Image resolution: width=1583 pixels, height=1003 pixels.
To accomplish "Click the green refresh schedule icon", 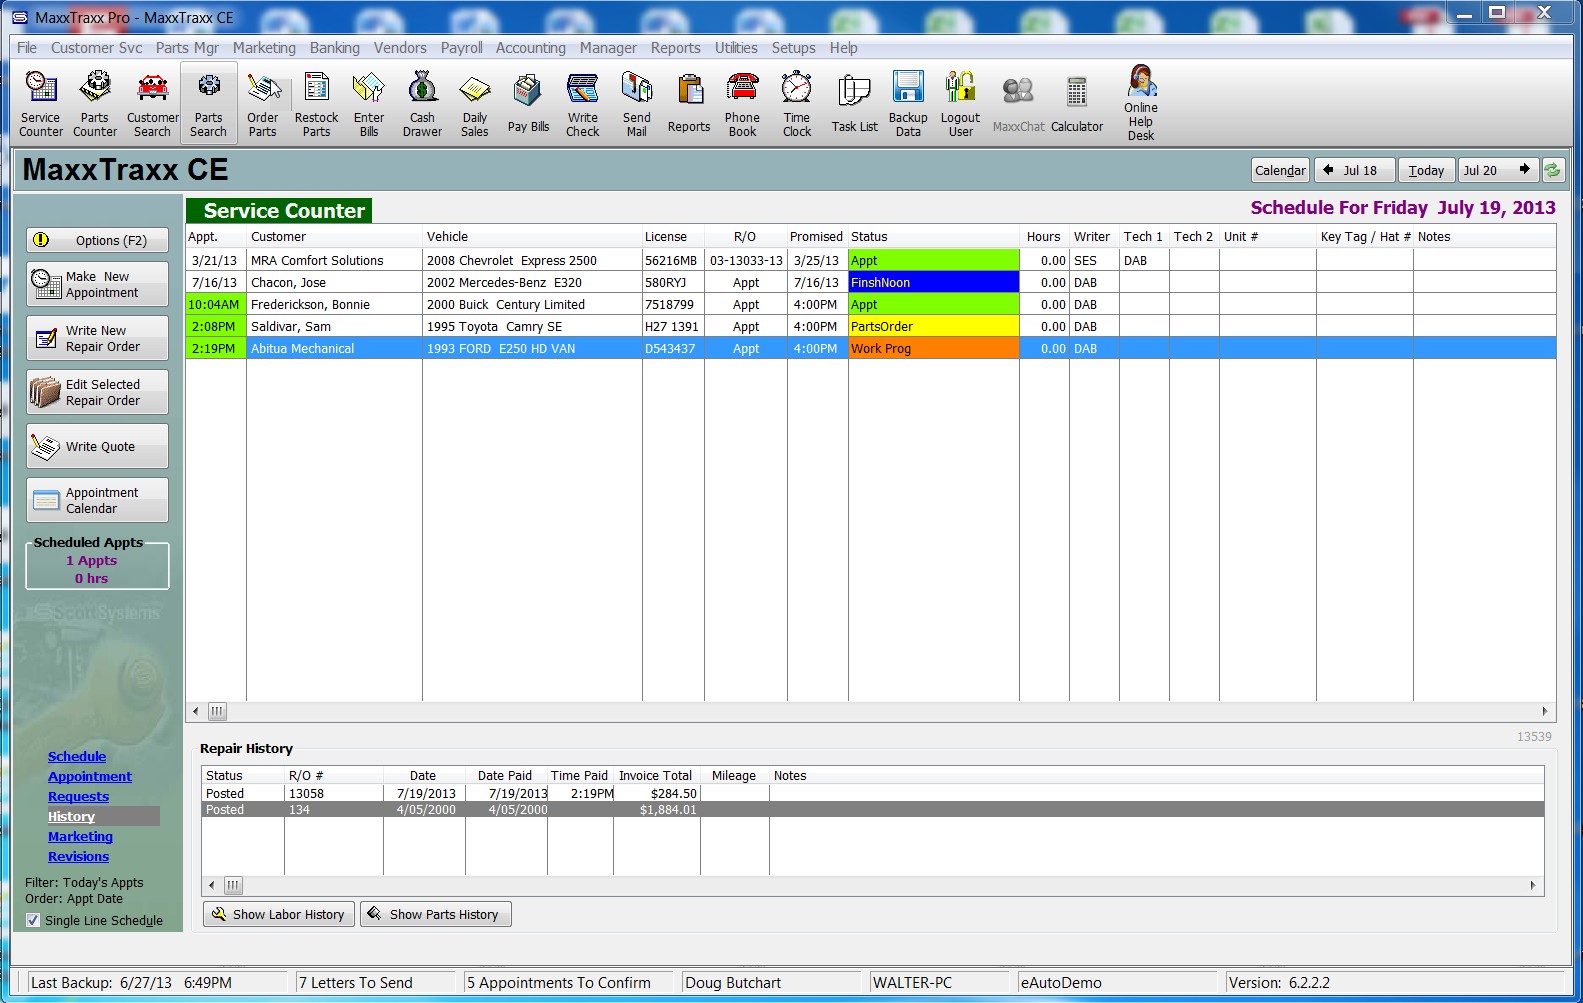I will pyautogui.click(x=1553, y=170).
